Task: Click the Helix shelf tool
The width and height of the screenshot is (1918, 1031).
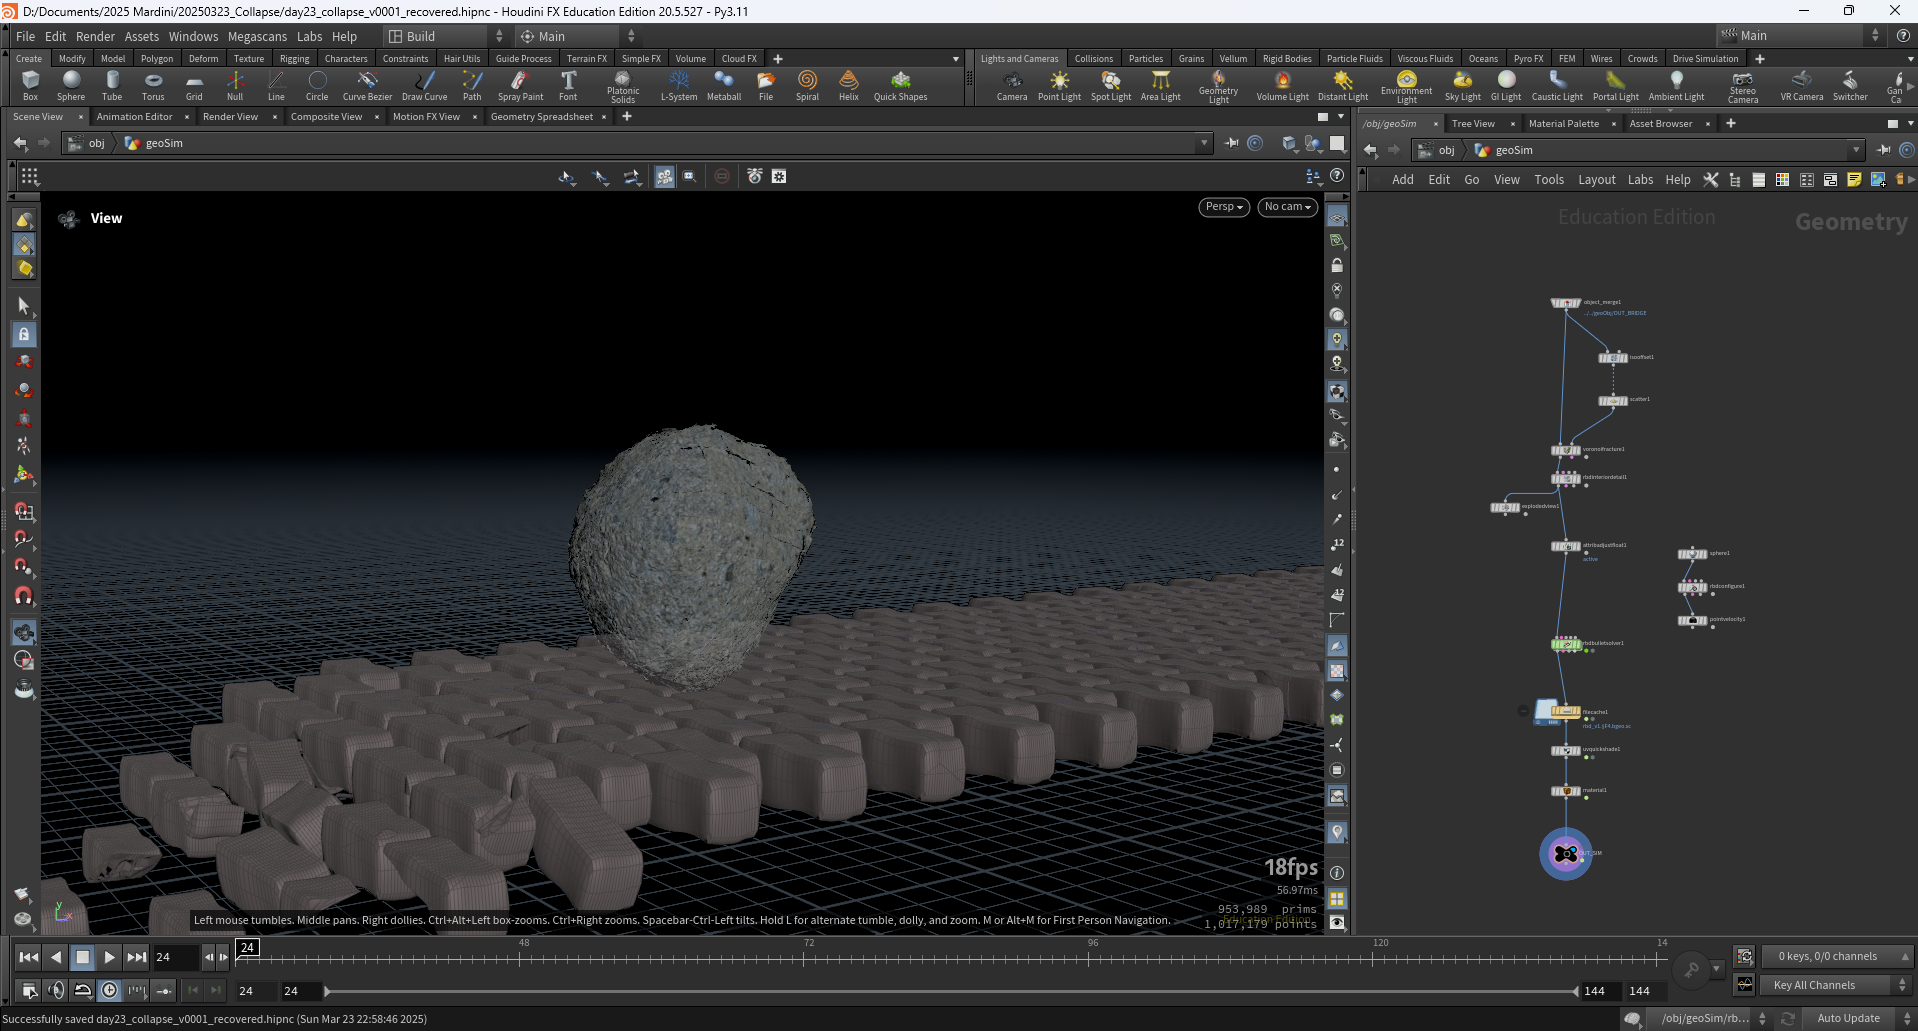Action: click(x=849, y=86)
